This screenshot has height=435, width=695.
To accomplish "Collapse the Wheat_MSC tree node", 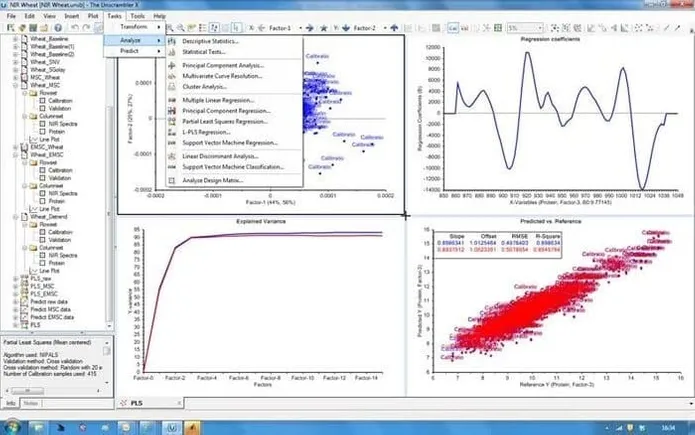I will (x=16, y=85).
